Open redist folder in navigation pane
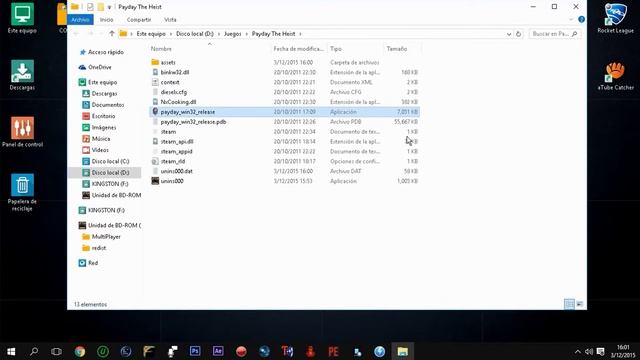Image resolution: width=640 pixels, height=360 pixels. pos(99,248)
